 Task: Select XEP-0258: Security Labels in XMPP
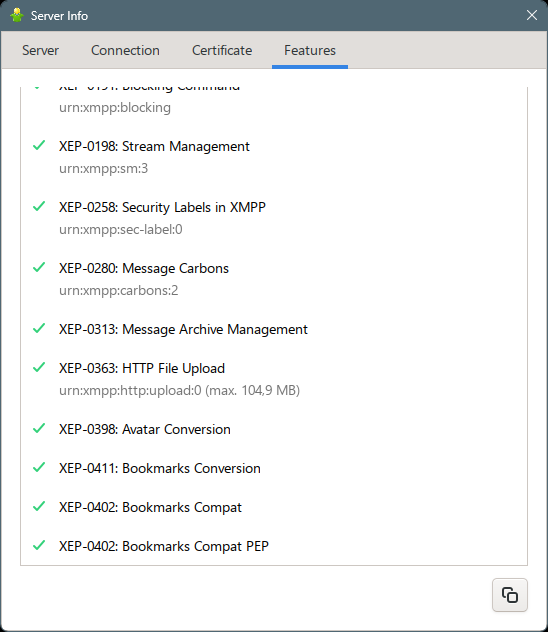[x=162, y=207]
